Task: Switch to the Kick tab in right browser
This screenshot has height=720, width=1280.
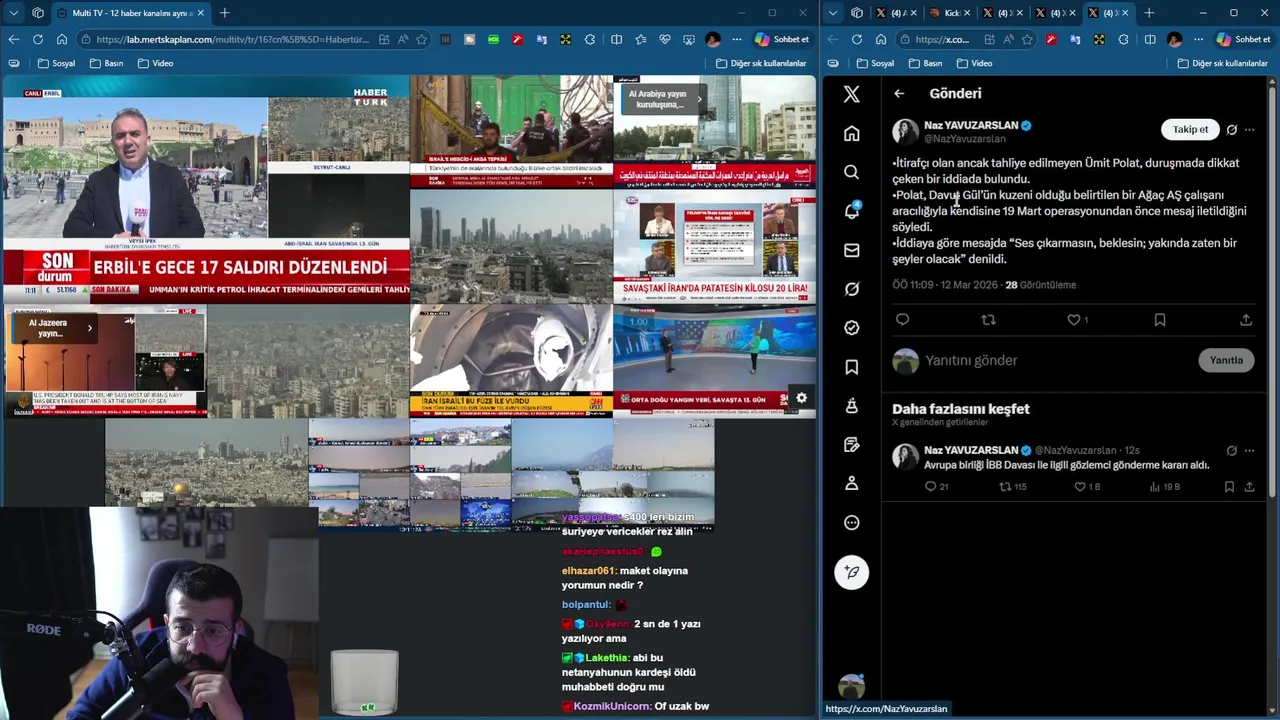Action: pyautogui.click(x=950, y=13)
